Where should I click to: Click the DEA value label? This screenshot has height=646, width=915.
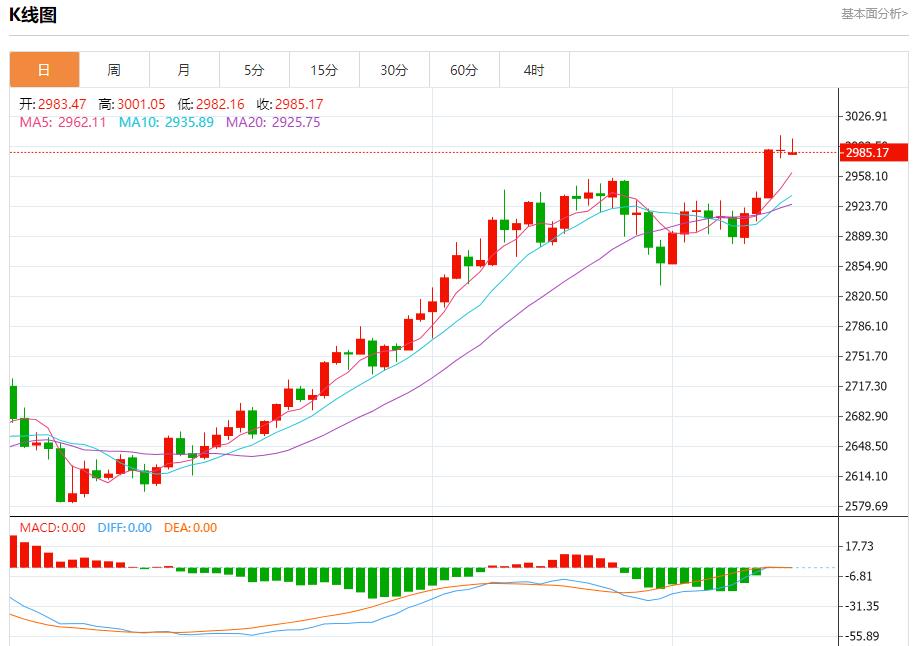(x=190, y=528)
